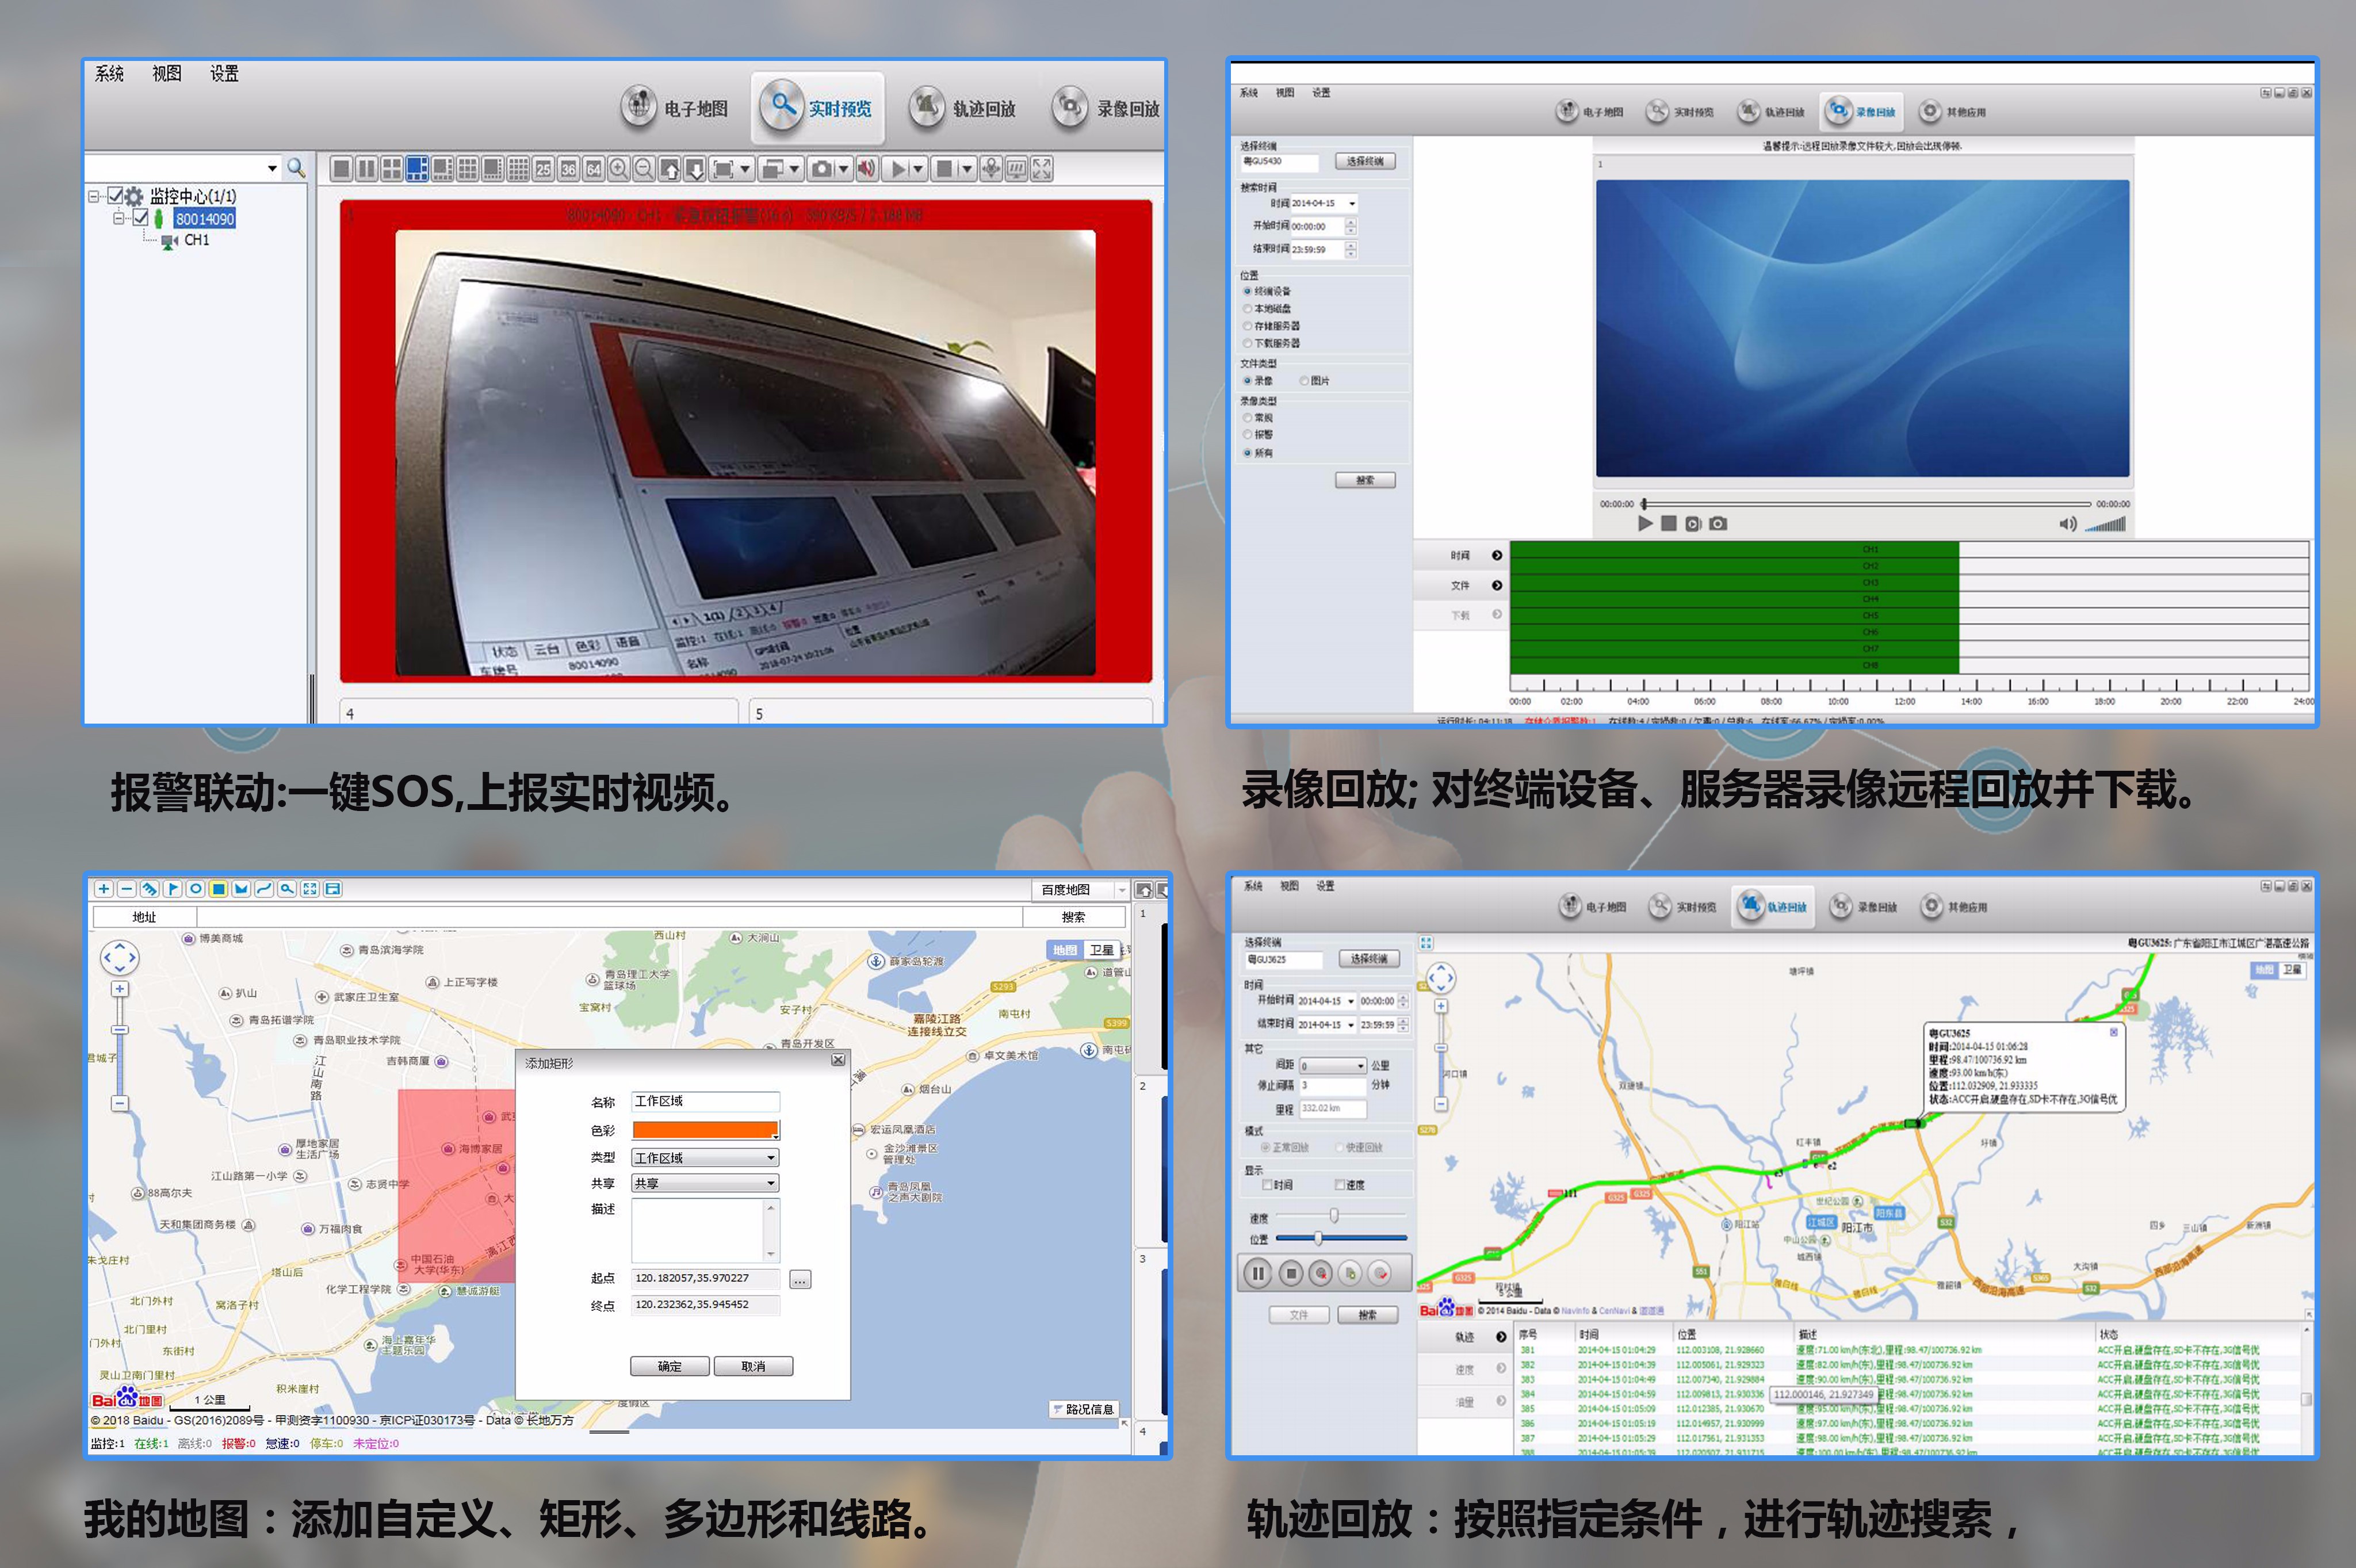Switch to 卫星 view in the map window

click(1101, 950)
